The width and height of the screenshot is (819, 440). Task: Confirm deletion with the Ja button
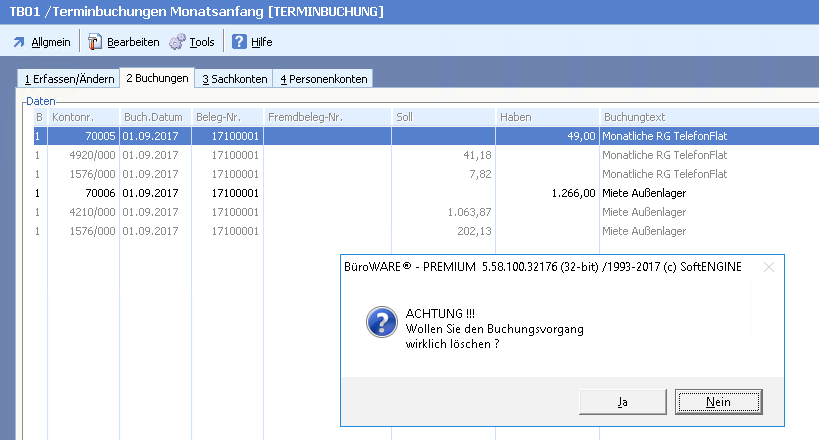click(x=622, y=401)
